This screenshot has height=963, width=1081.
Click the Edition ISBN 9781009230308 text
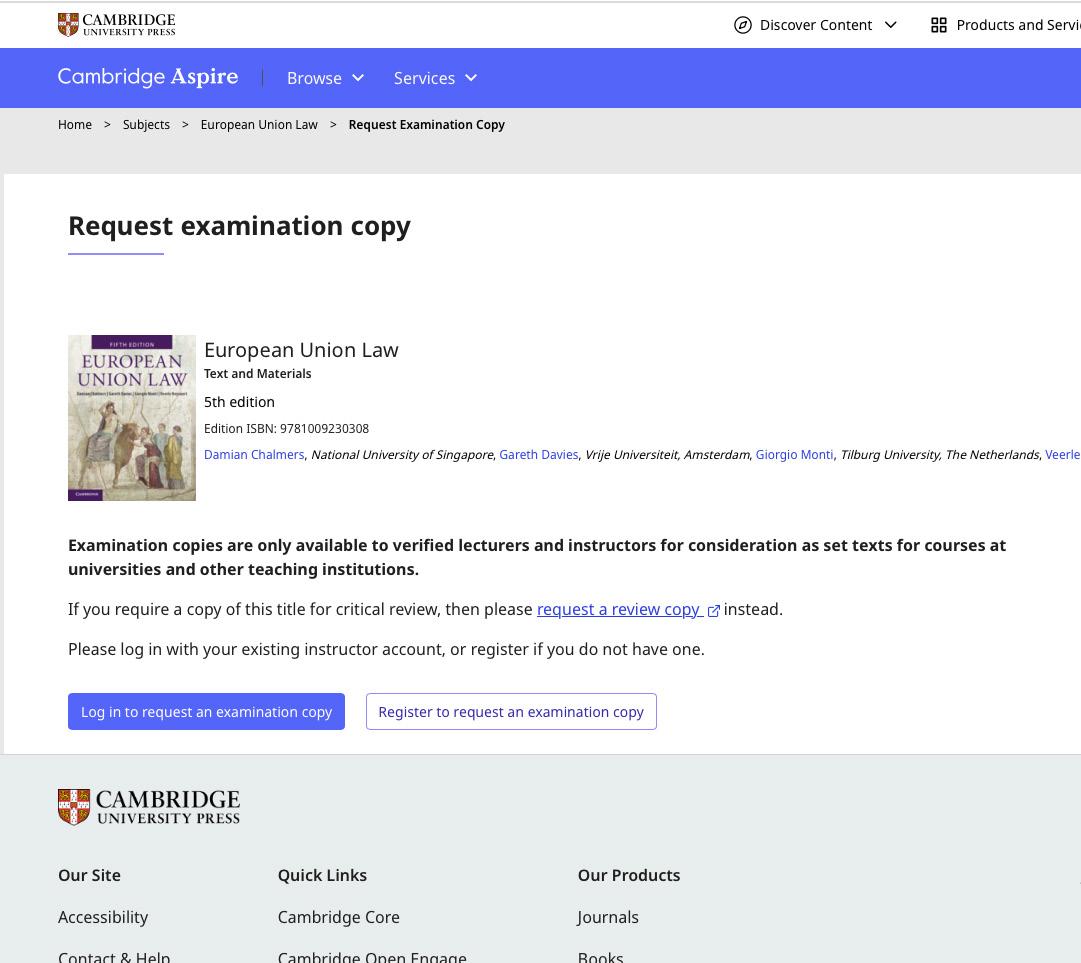pos(286,429)
